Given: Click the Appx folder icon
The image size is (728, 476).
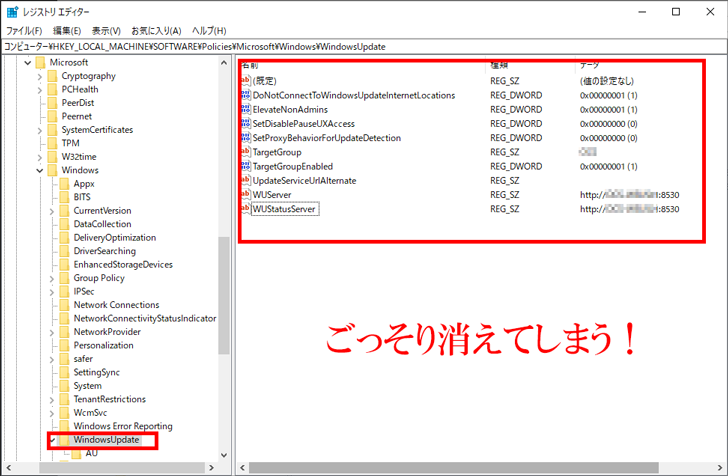Looking at the screenshot, I should click(65, 183).
